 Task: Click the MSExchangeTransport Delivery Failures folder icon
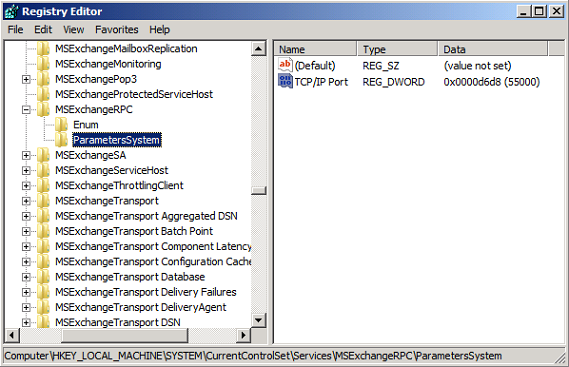(x=43, y=292)
